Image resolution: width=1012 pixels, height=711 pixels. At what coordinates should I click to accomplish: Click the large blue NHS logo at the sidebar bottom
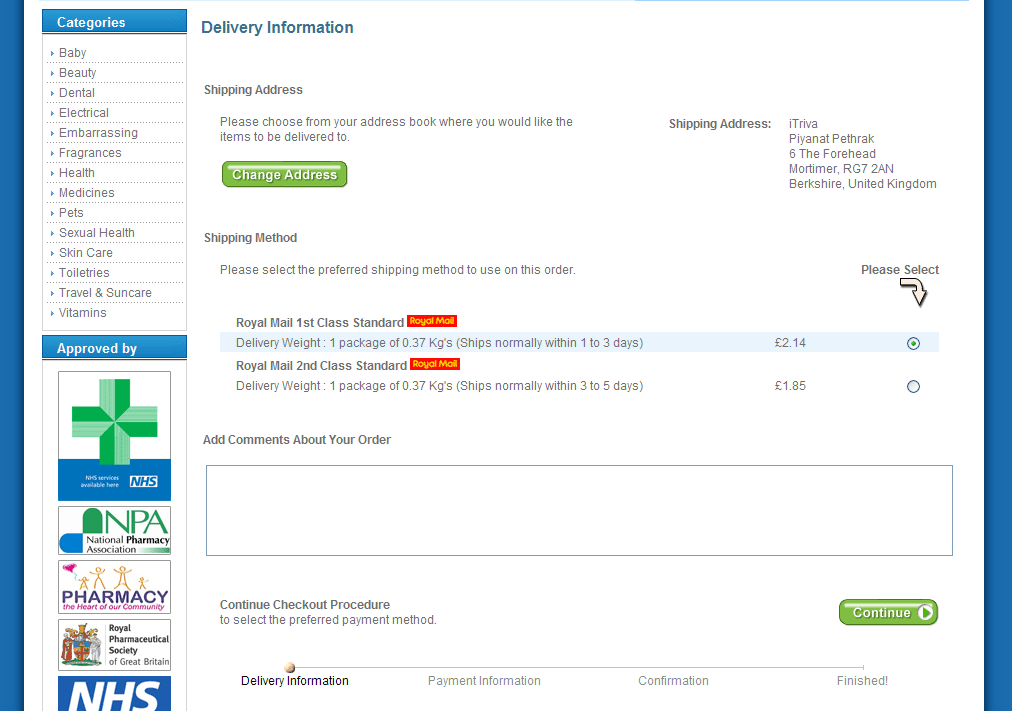114,694
